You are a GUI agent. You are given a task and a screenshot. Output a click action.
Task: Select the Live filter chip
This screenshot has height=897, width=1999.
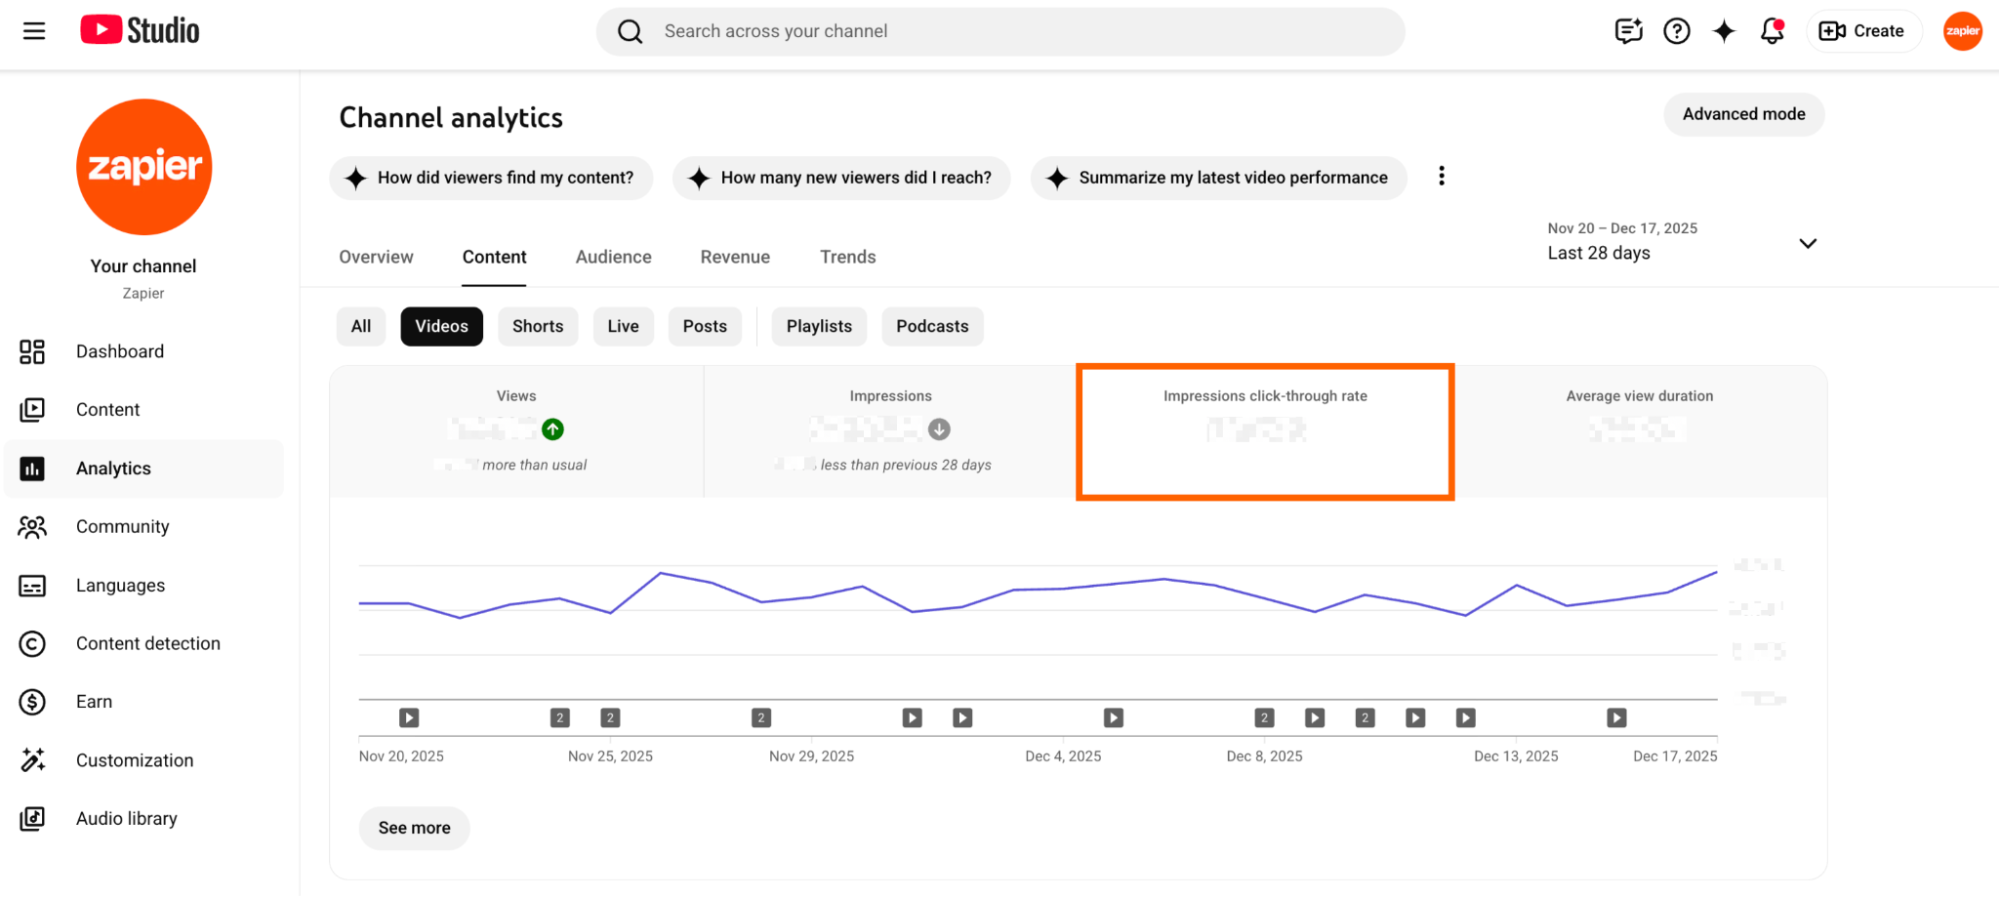click(623, 326)
